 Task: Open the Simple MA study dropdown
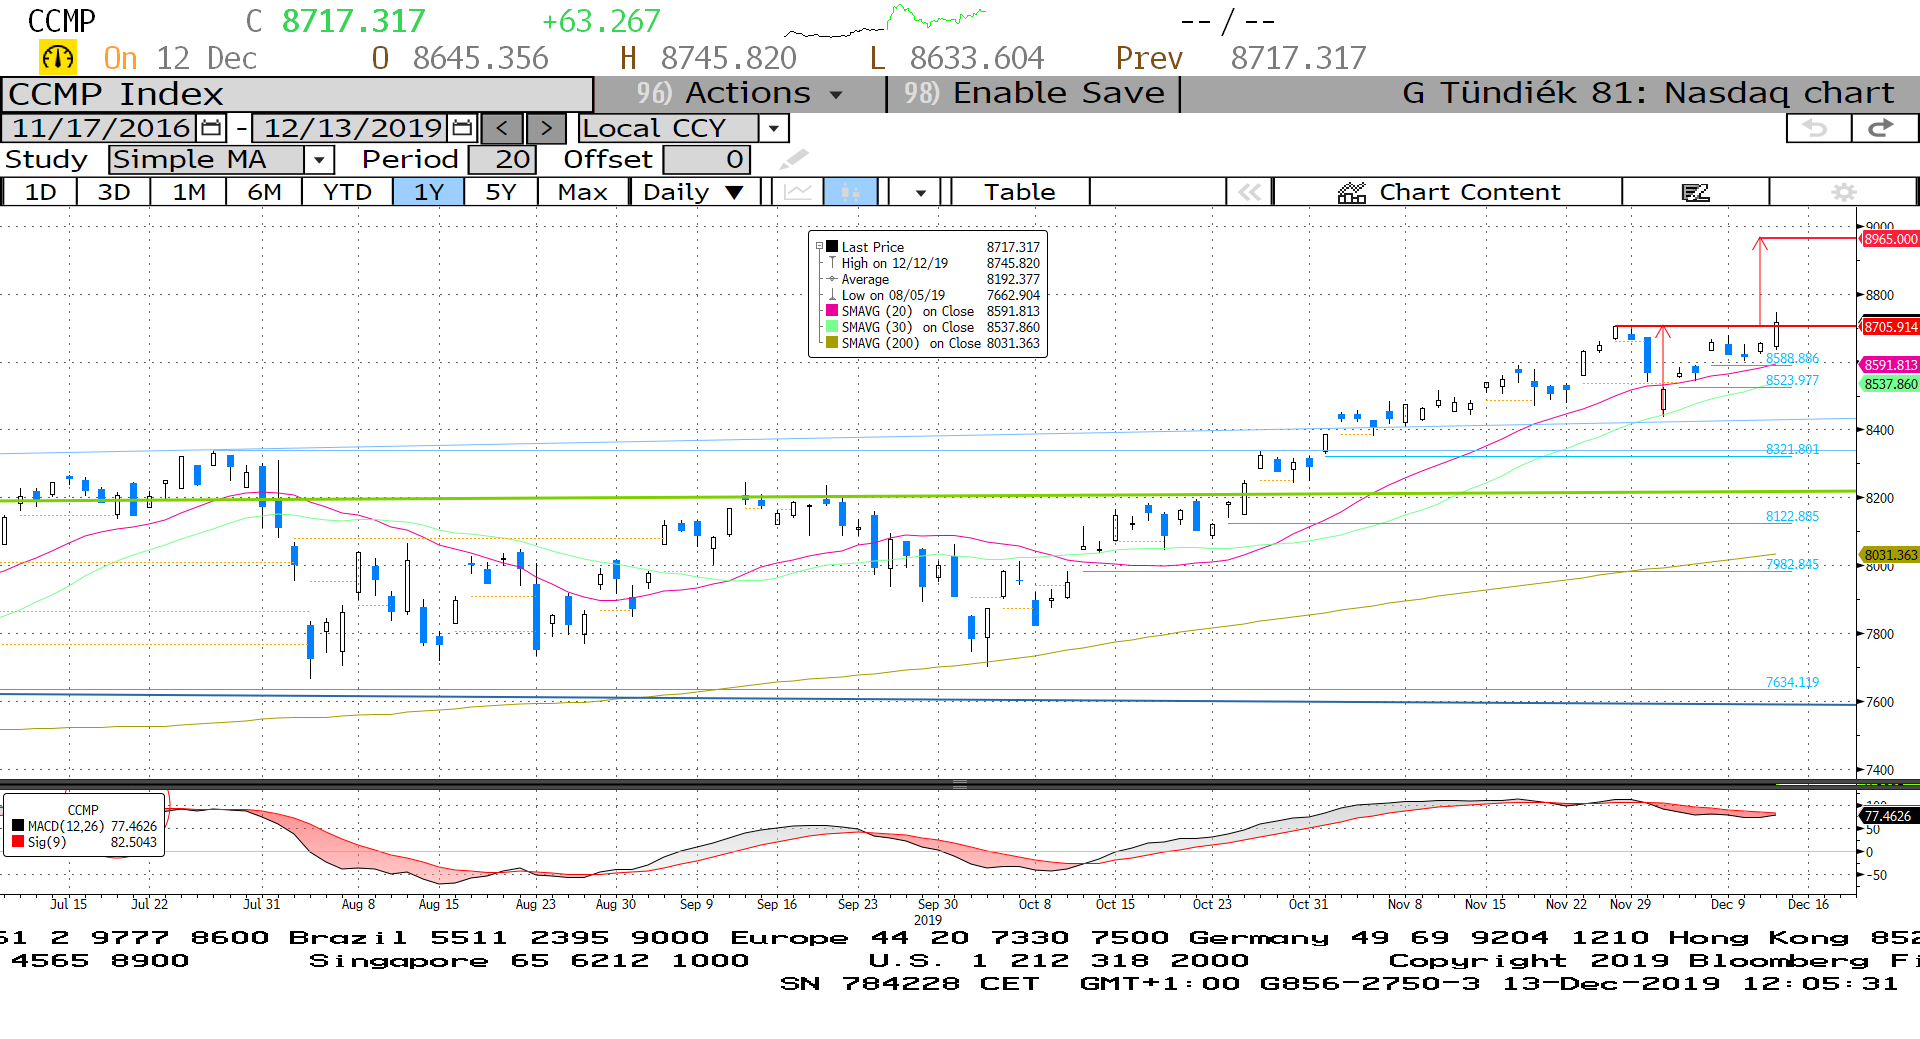[x=319, y=159]
